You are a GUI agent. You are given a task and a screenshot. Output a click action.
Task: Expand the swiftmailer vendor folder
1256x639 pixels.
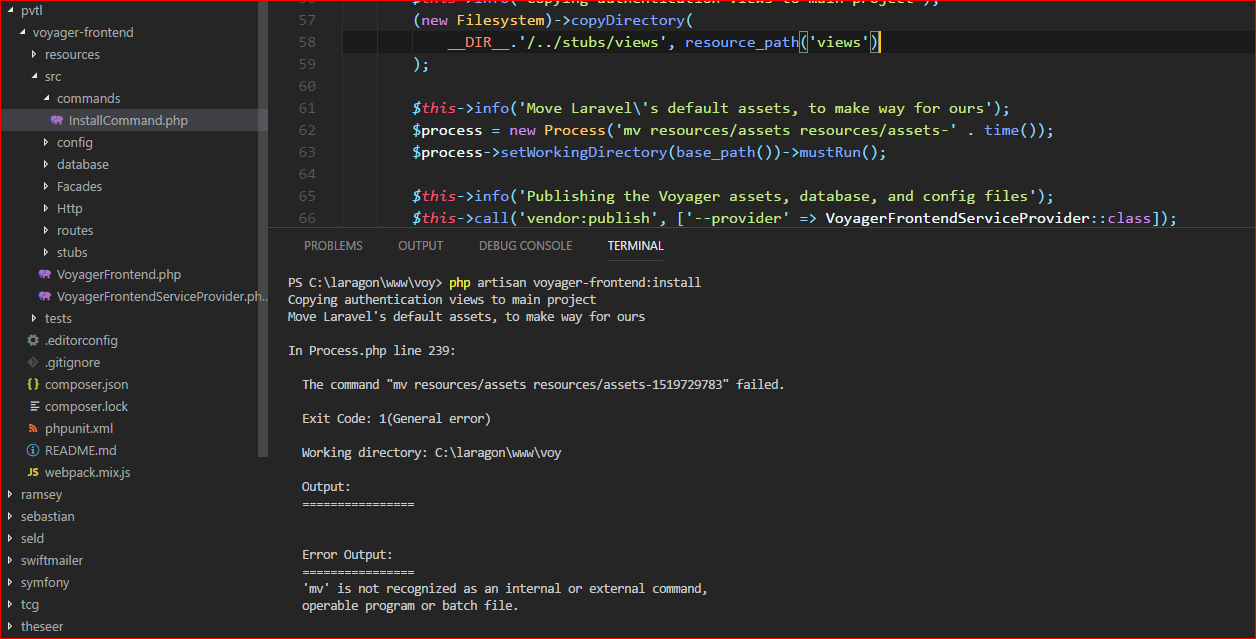11,560
